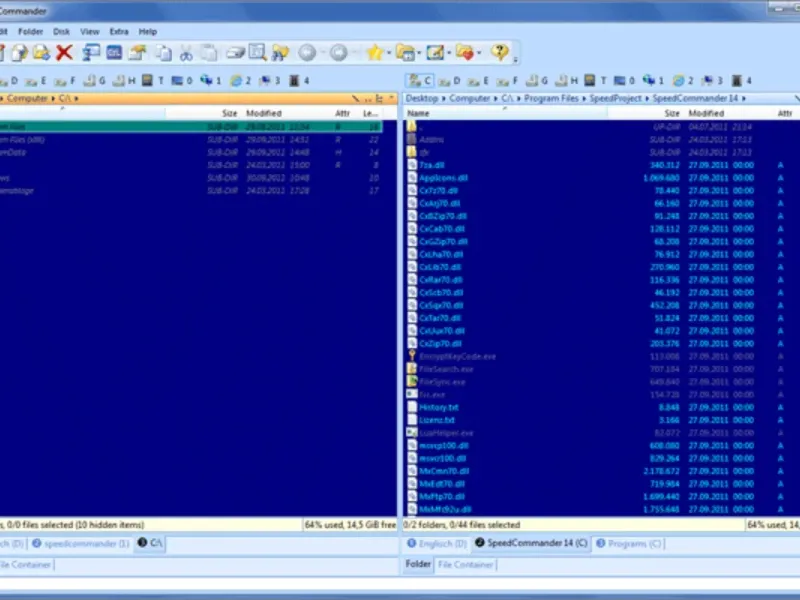Open dropdown arrow beside heart folder icon
800x600 pixels.
pyautogui.click(x=479, y=53)
